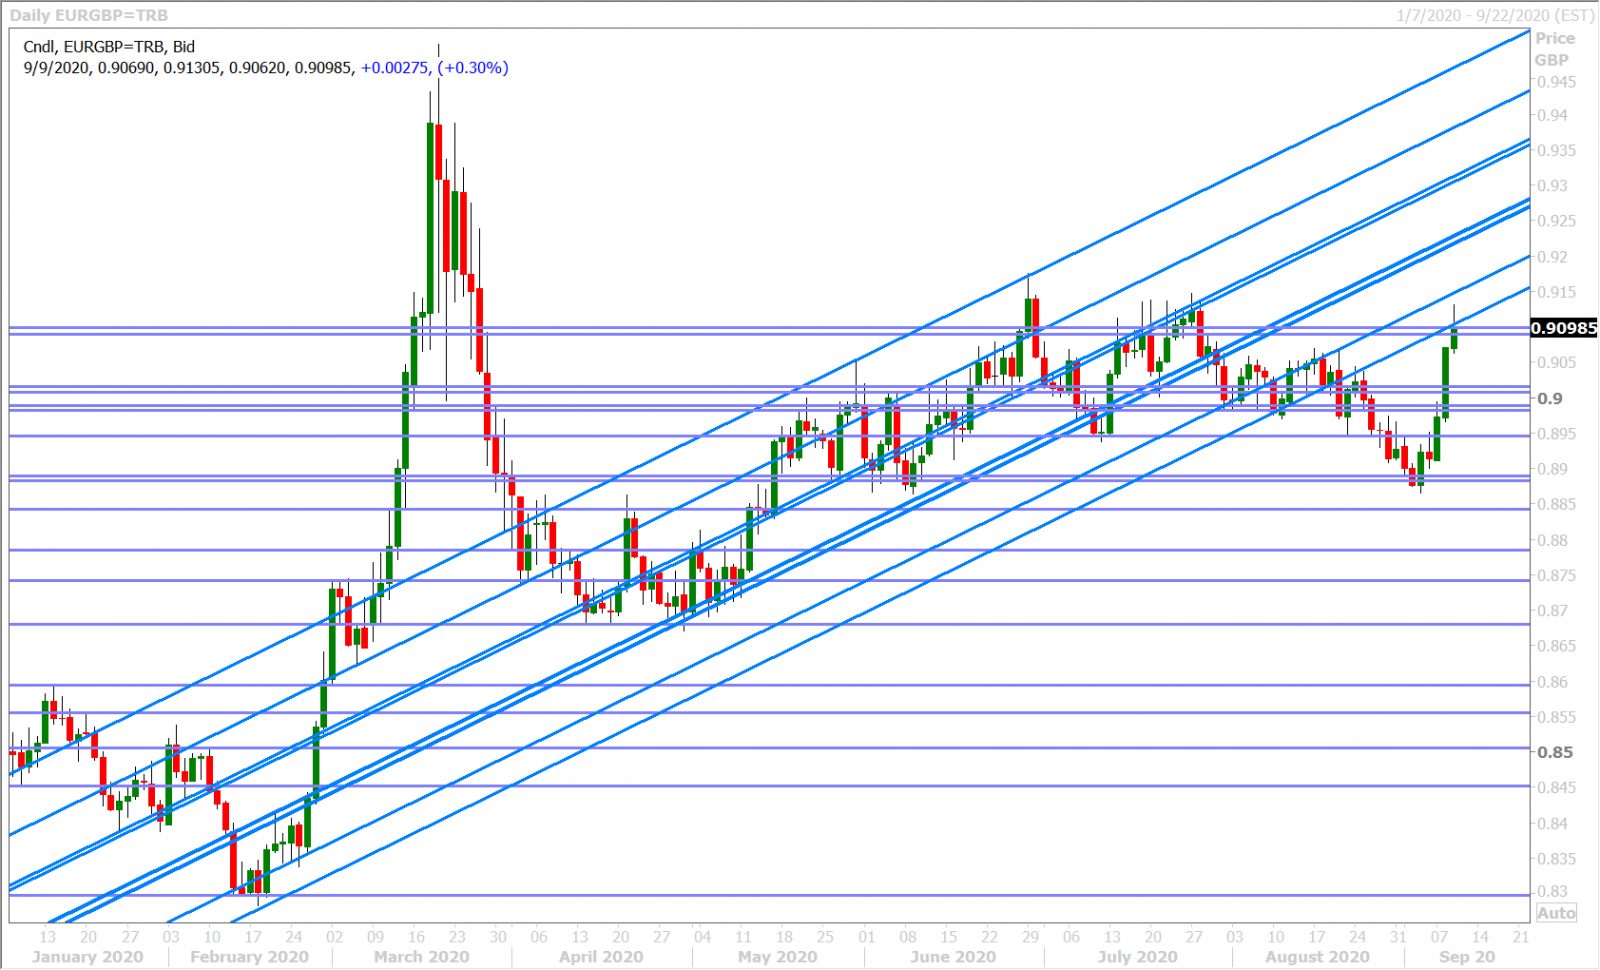The width and height of the screenshot is (1600, 970).
Task: Click the July 2020 month label
Action: point(1137,957)
